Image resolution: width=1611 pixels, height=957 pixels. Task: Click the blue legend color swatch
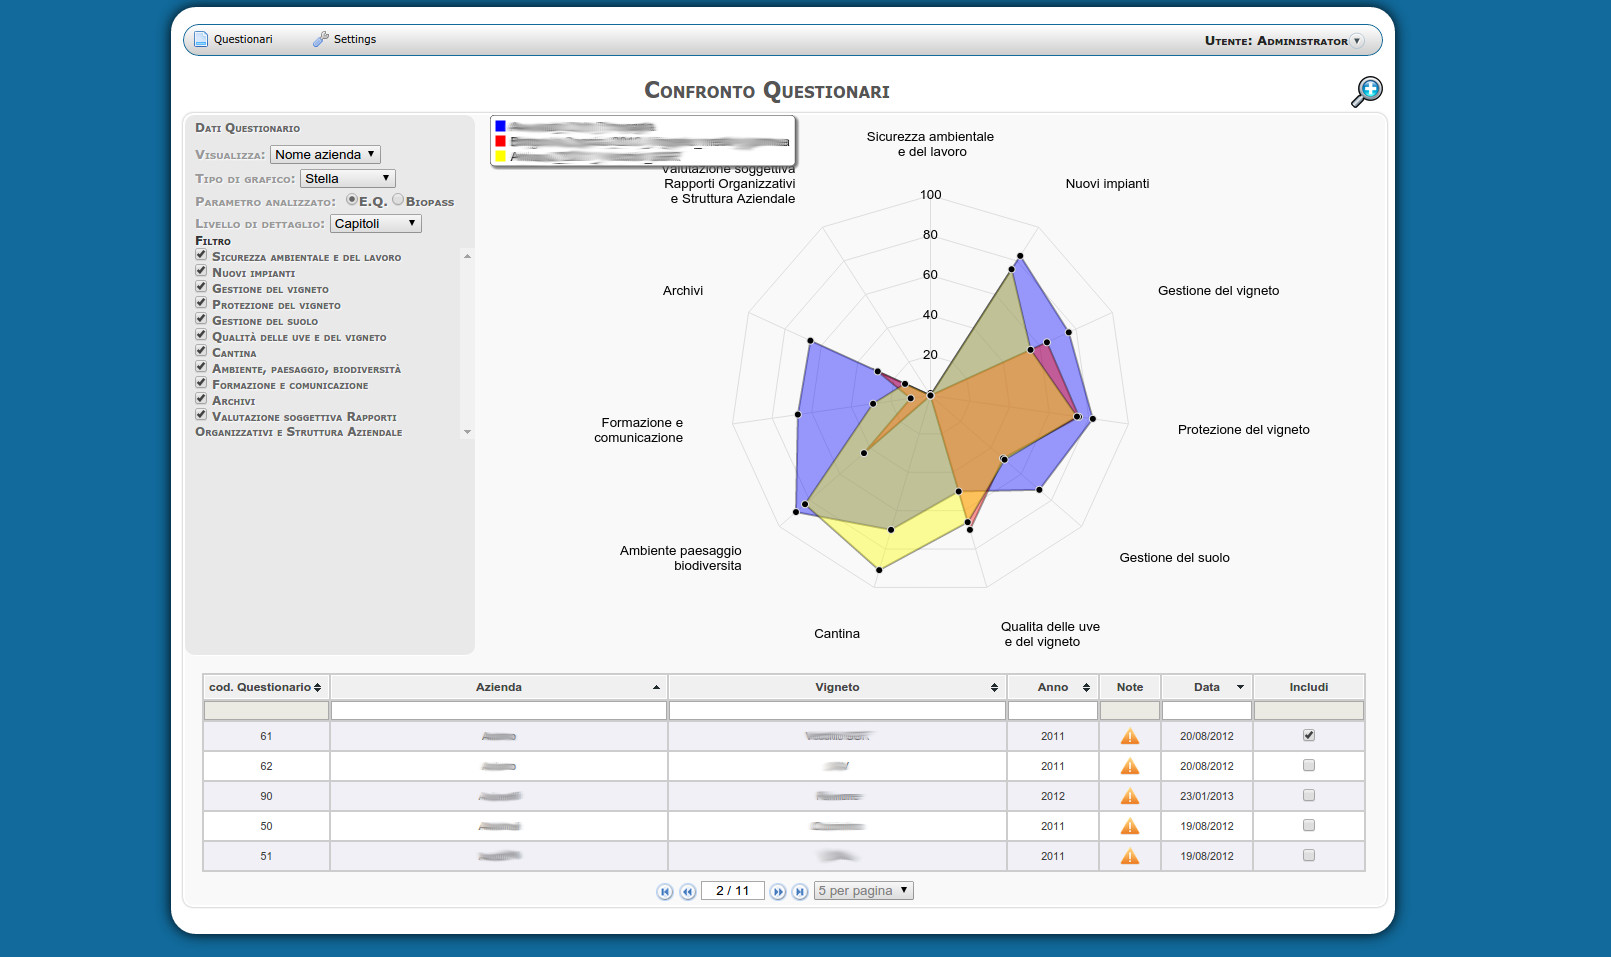[x=500, y=126]
